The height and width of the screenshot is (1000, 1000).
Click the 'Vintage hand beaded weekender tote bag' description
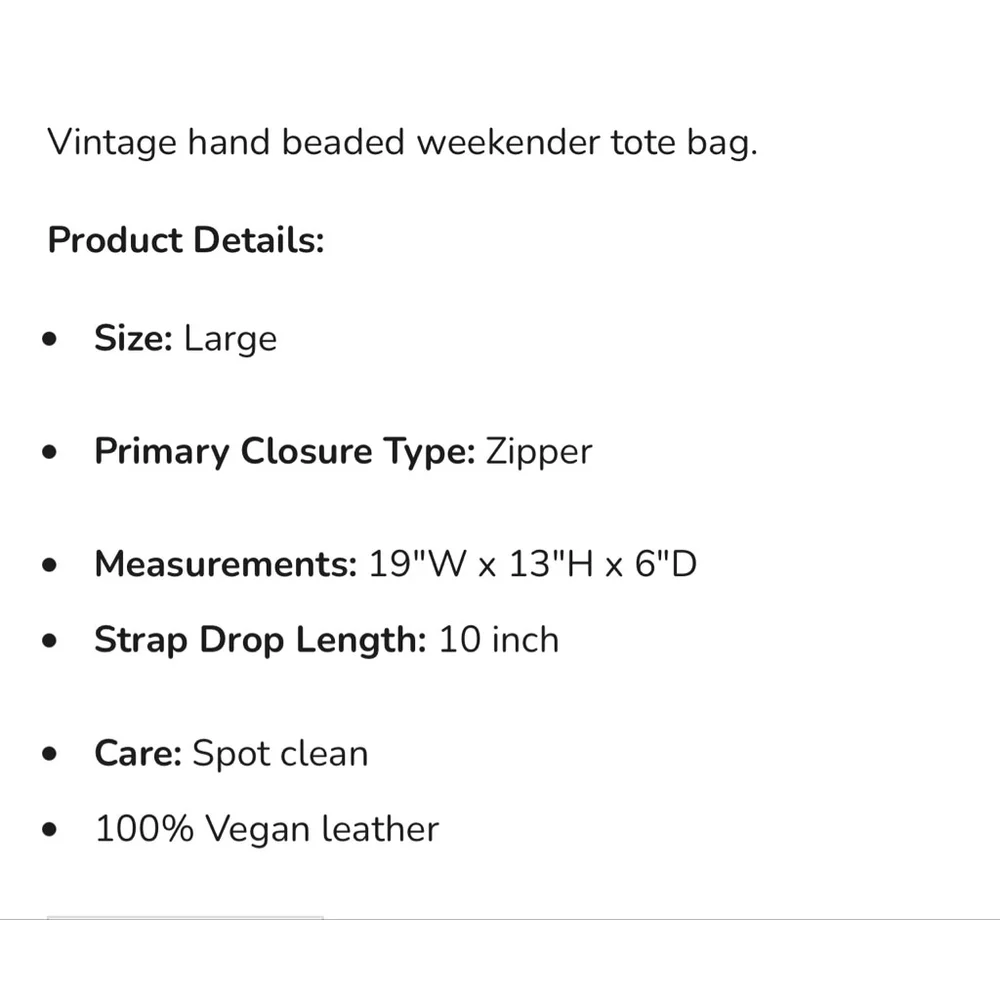point(402,142)
